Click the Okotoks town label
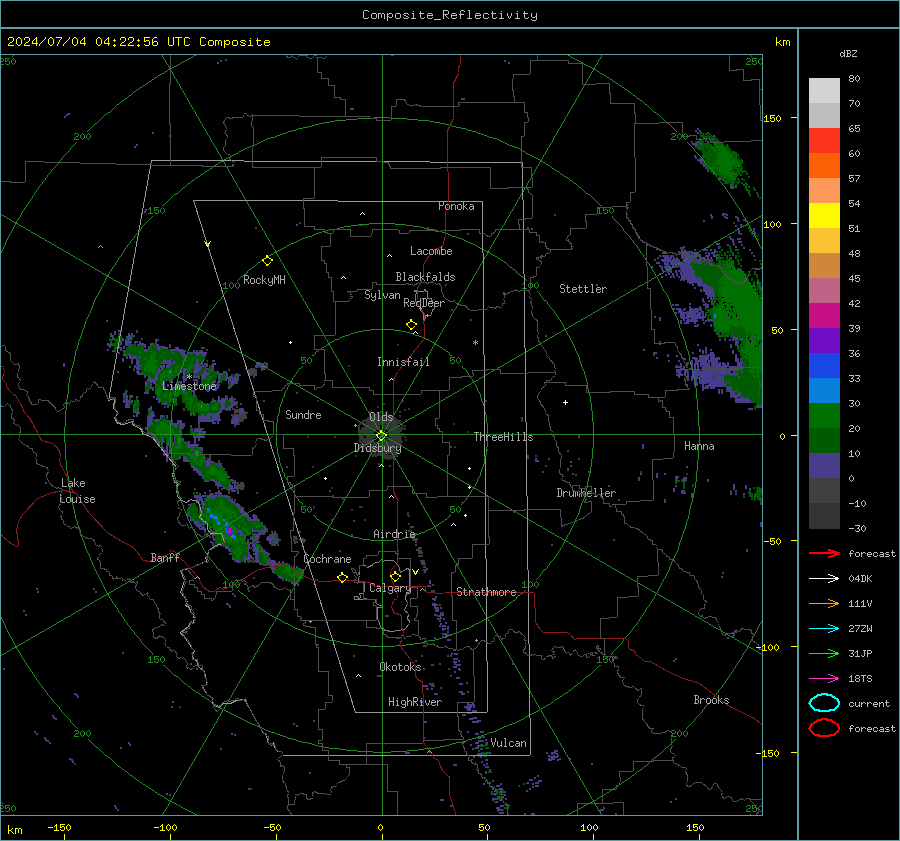Image resolution: width=900 pixels, height=841 pixels. click(x=400, y=667)
